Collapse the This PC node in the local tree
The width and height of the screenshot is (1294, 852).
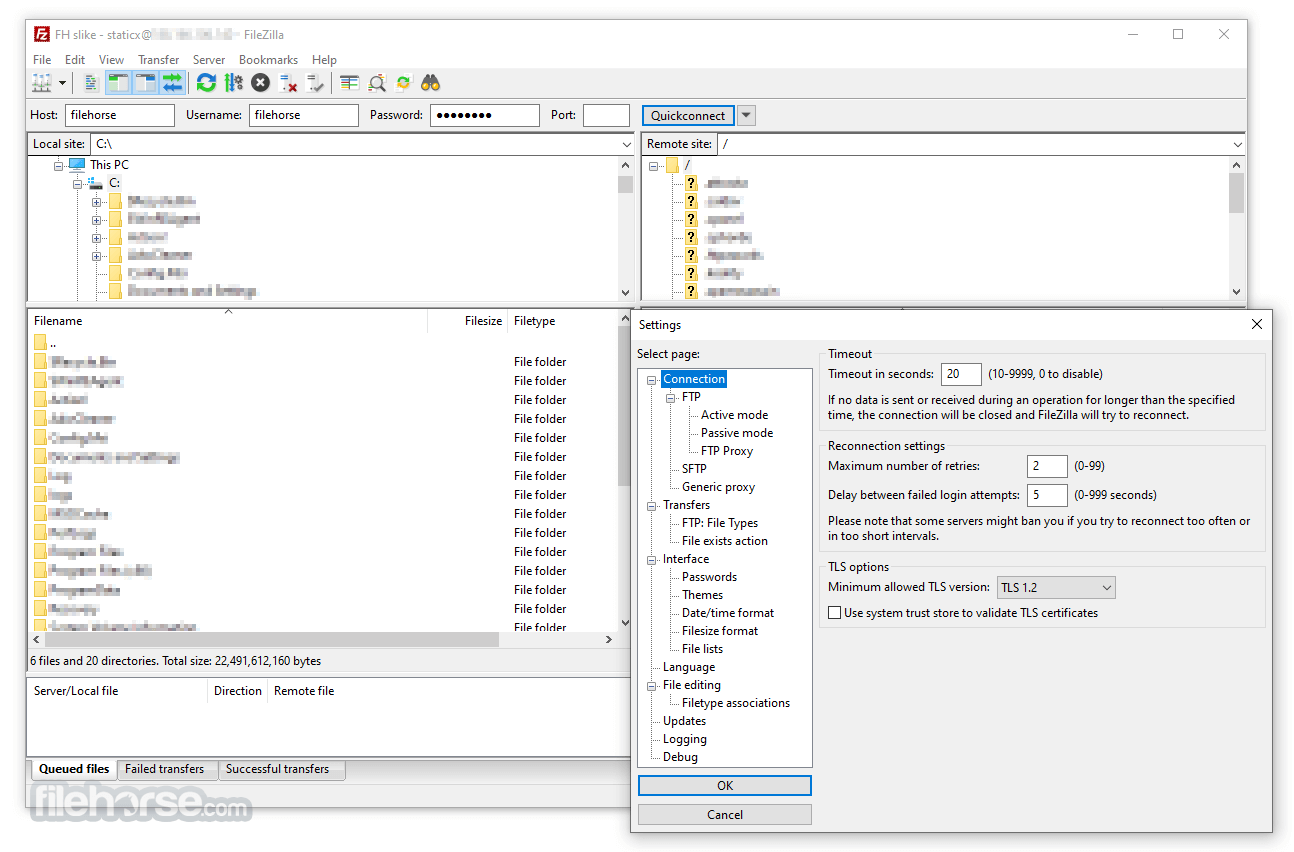[x=59, y=166]
